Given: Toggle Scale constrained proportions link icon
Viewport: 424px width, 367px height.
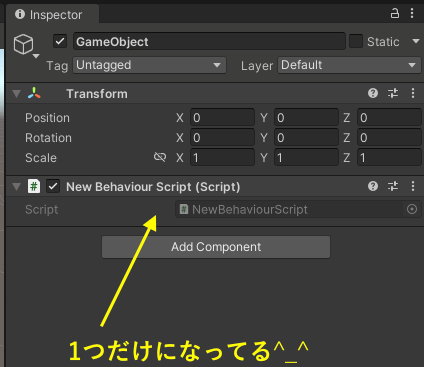Looking at the screenshot, I should coord(160,157).
